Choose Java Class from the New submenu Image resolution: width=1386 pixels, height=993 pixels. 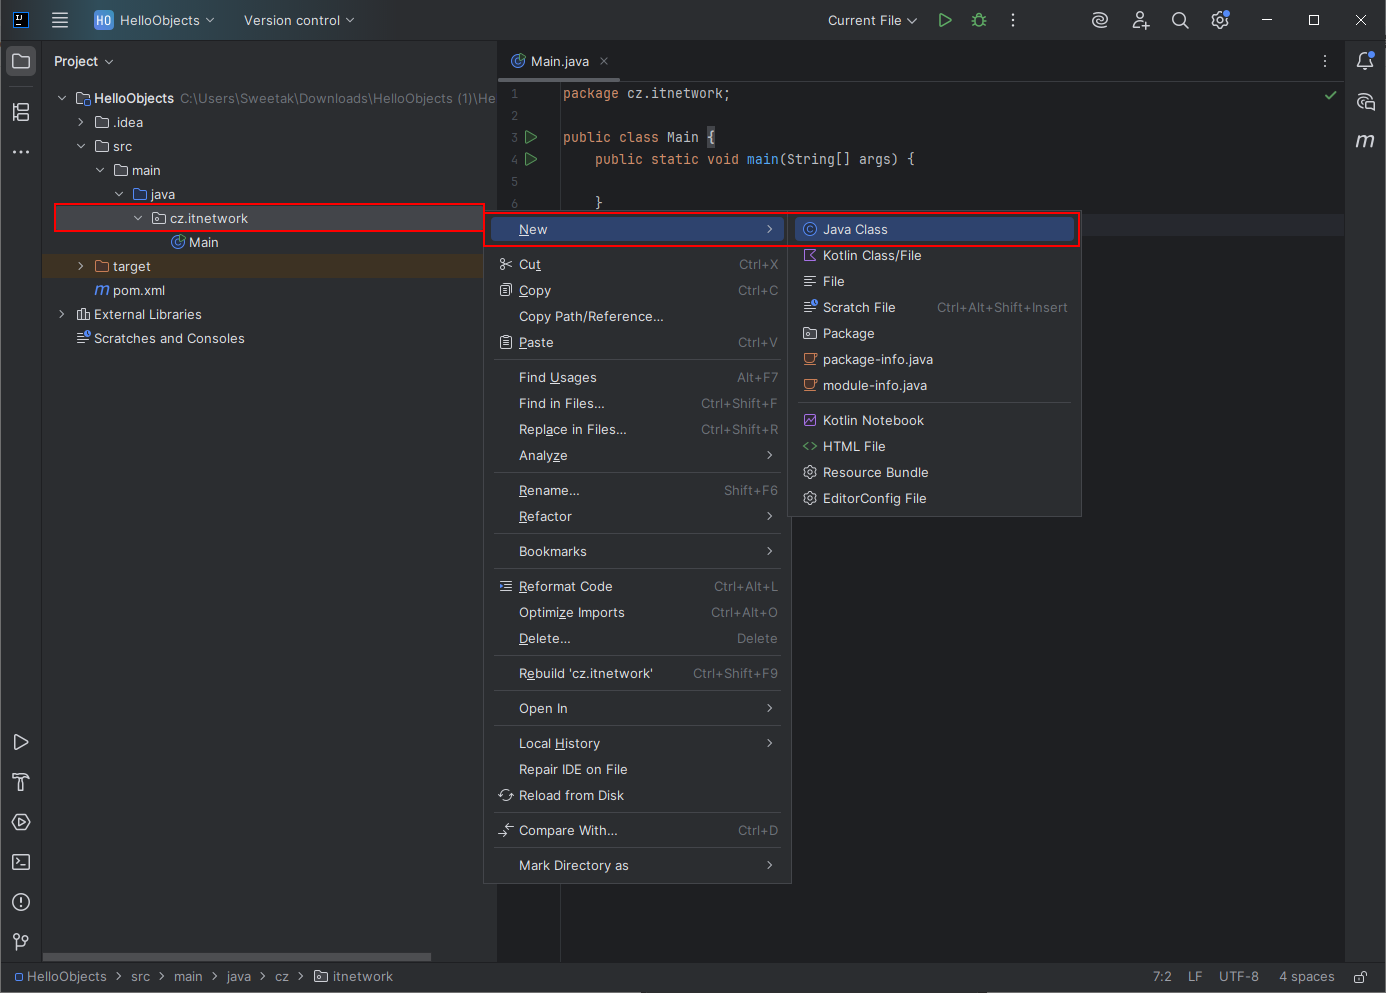(934, 229)
